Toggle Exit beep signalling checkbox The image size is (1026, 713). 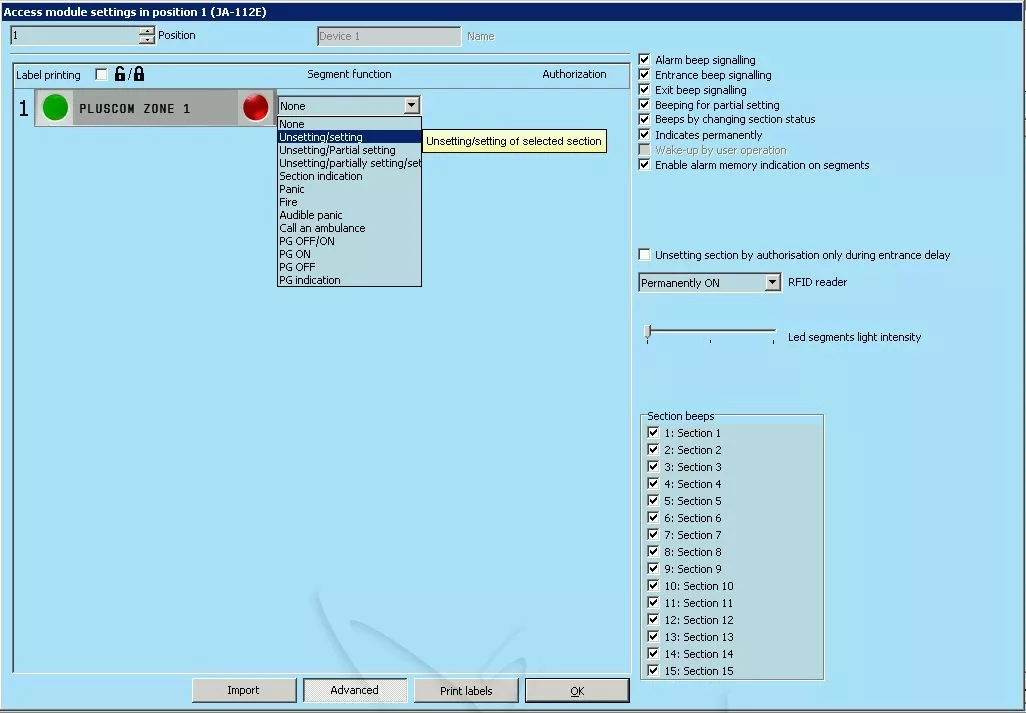click(645, 90)
